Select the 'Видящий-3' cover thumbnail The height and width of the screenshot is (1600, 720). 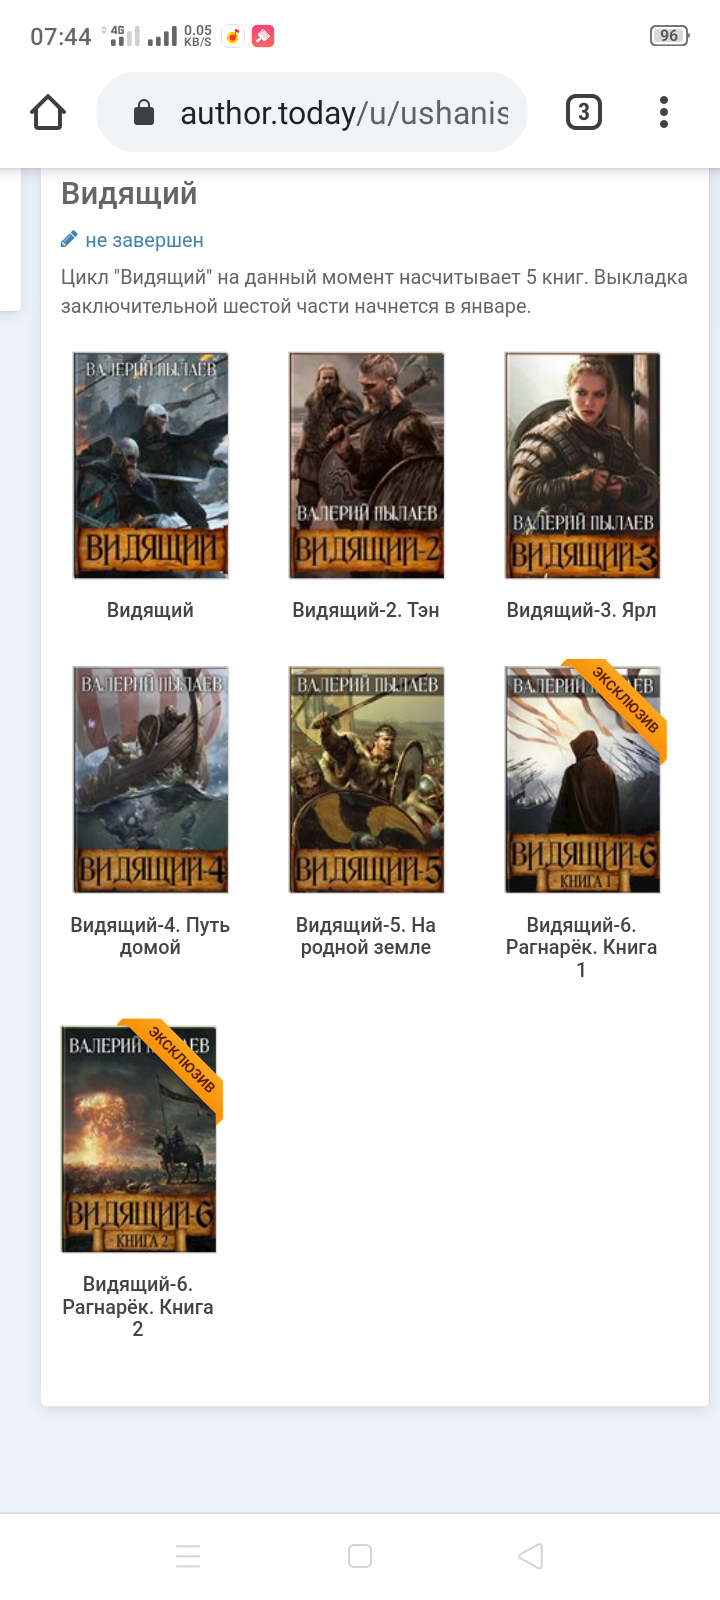coord(582,465)
